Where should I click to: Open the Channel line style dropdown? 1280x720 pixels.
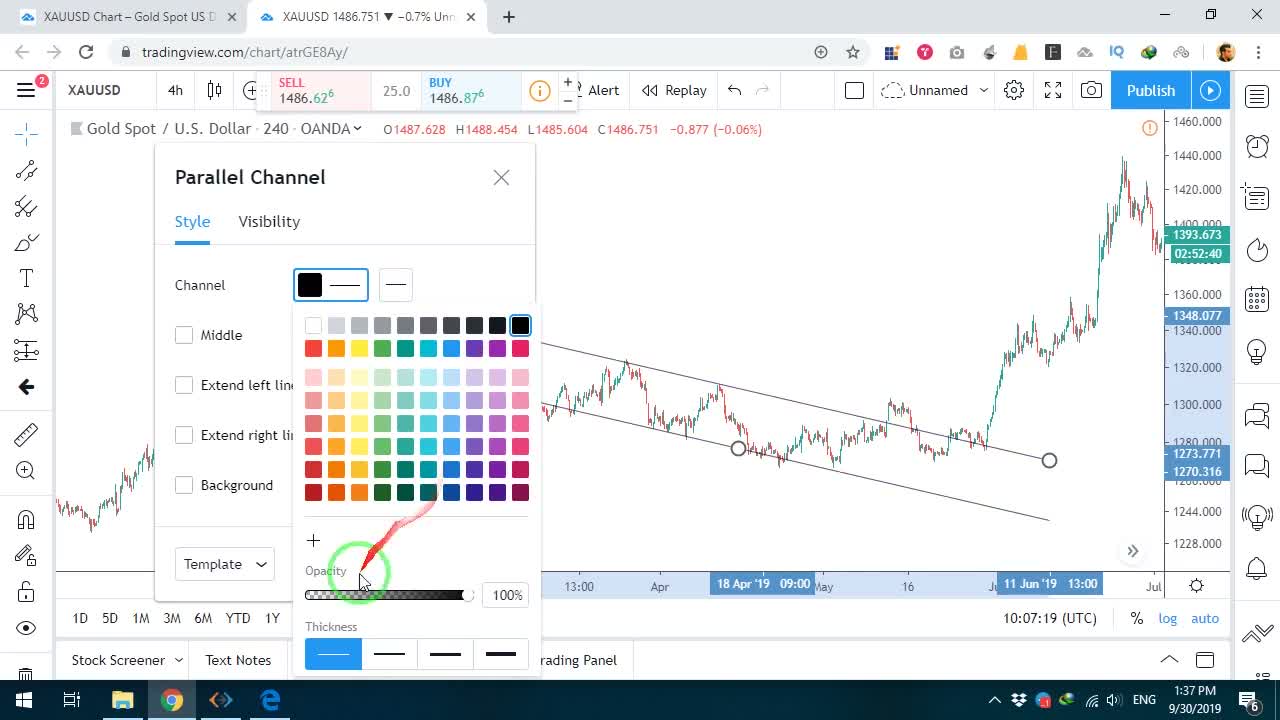(396, 285)
